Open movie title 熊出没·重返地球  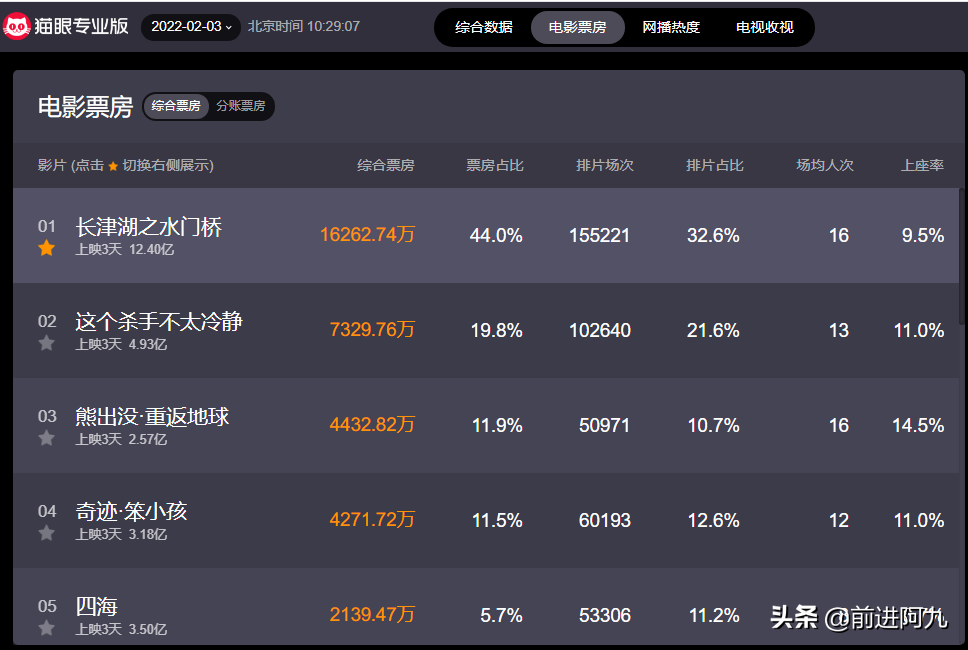[x=152, y=416]
